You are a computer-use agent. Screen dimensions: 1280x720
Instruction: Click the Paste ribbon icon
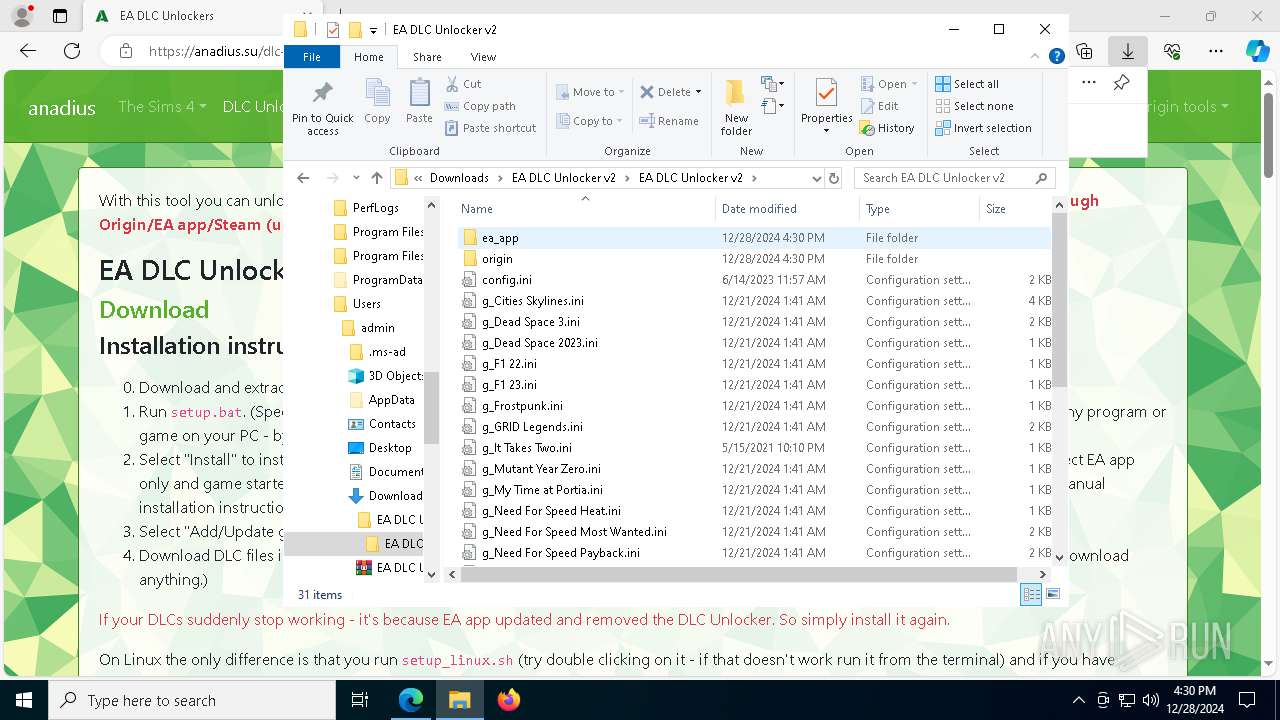click(x=419, y=95)
